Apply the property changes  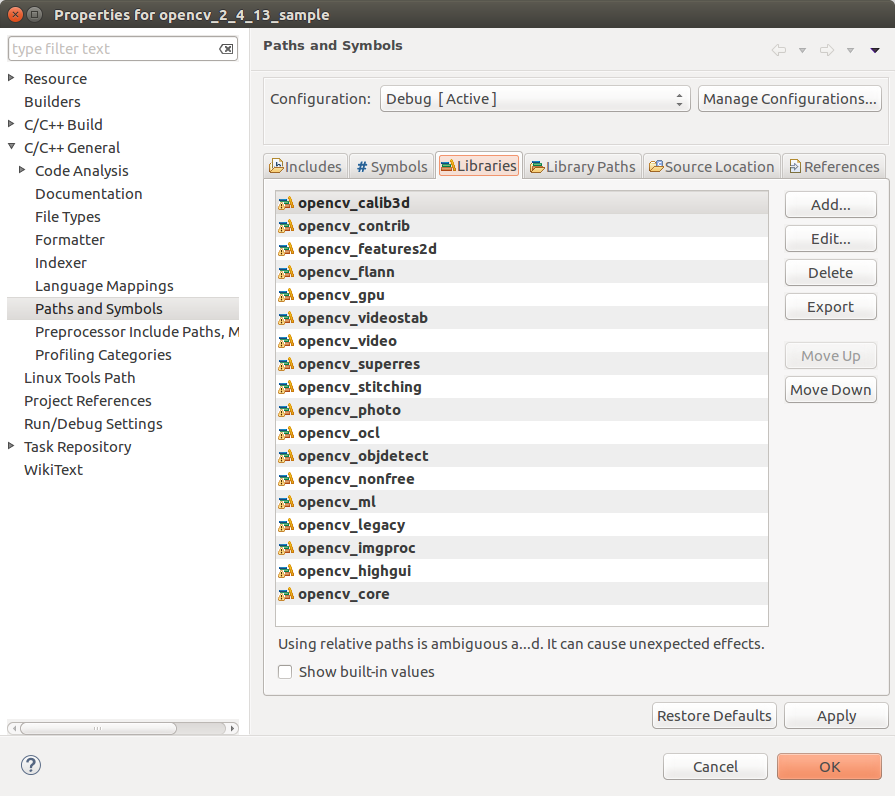click(836, 716)
